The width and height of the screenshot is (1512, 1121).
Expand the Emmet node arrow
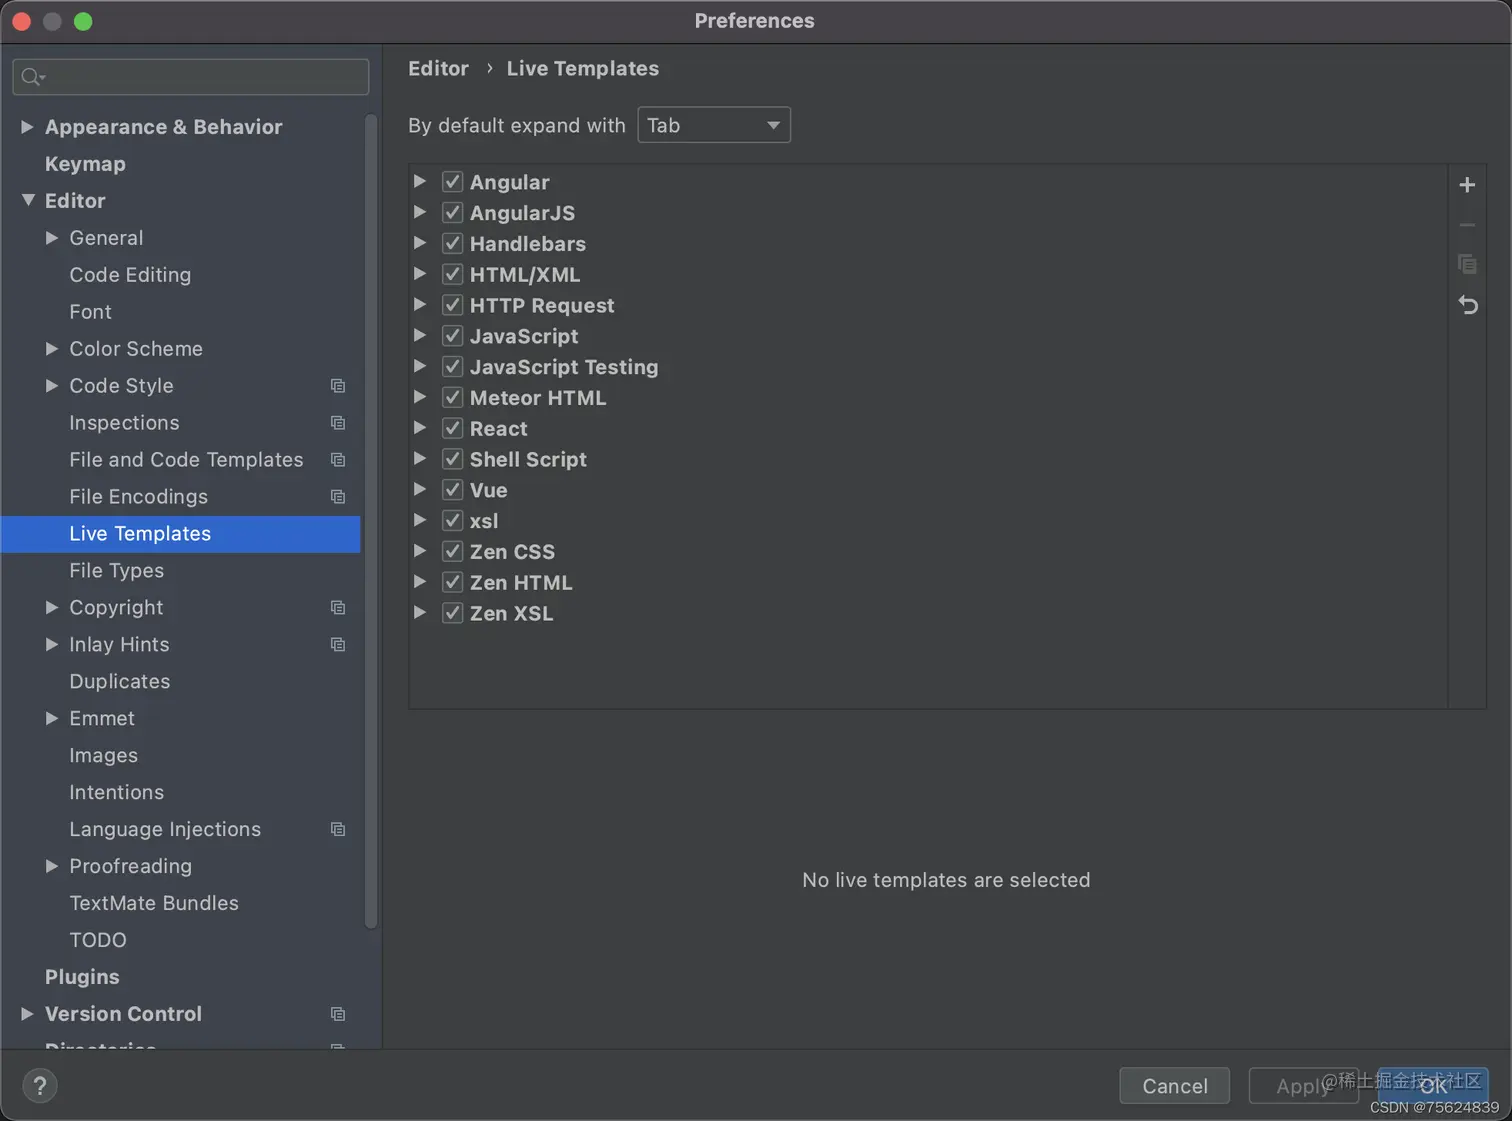52,719
